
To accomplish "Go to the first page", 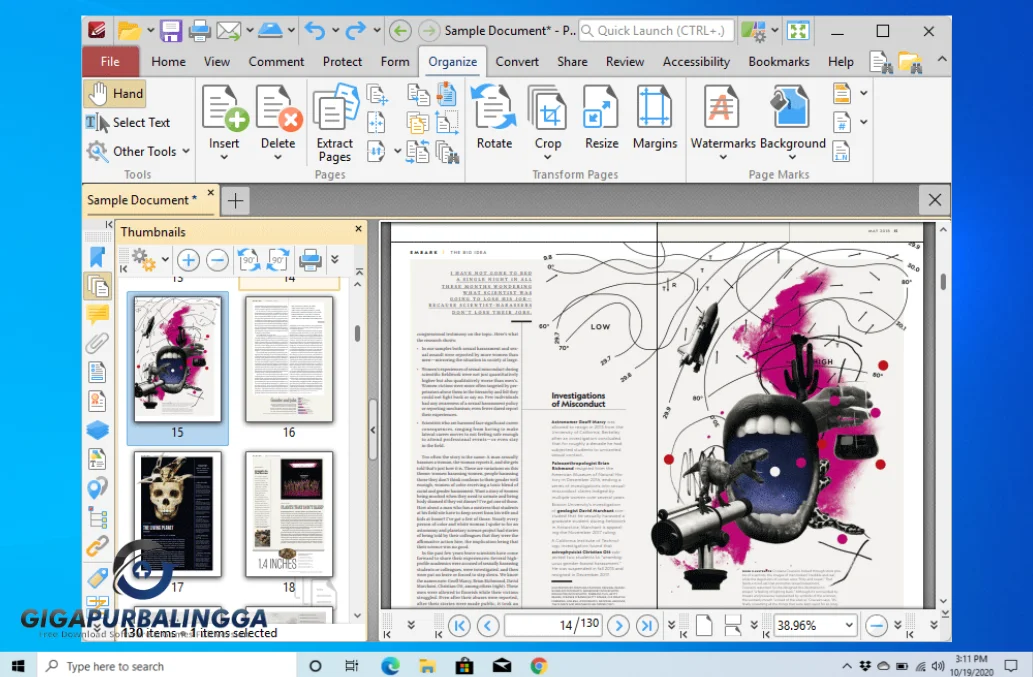I will point(459,625).
